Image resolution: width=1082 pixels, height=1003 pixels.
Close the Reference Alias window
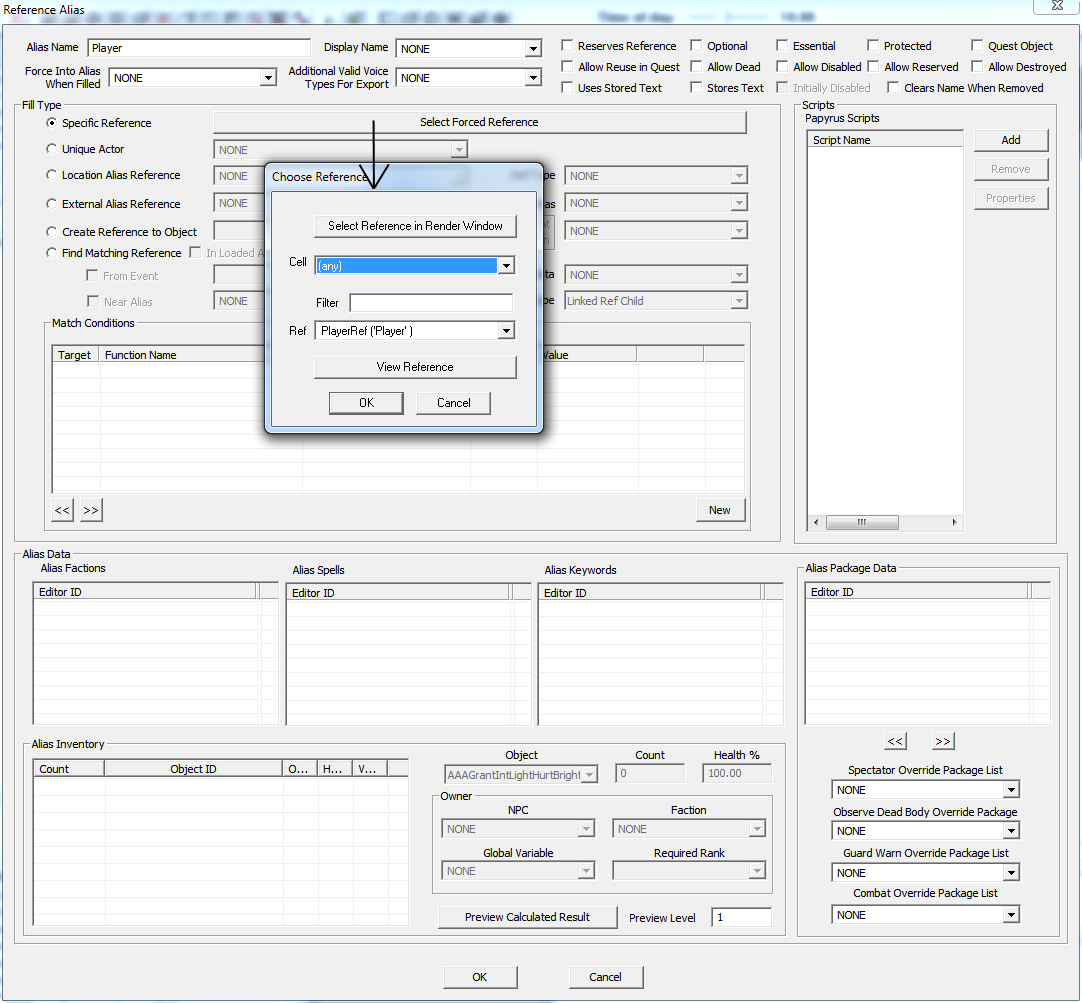pyautogui.click(x=1054, y=6)
